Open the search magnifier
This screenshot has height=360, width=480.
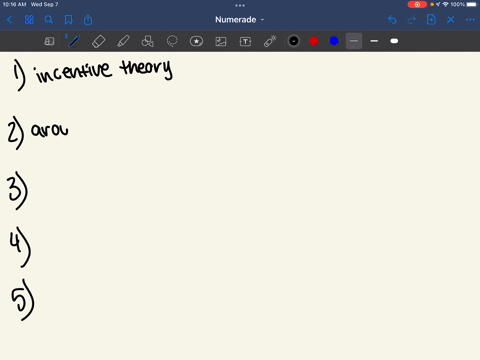49,20
